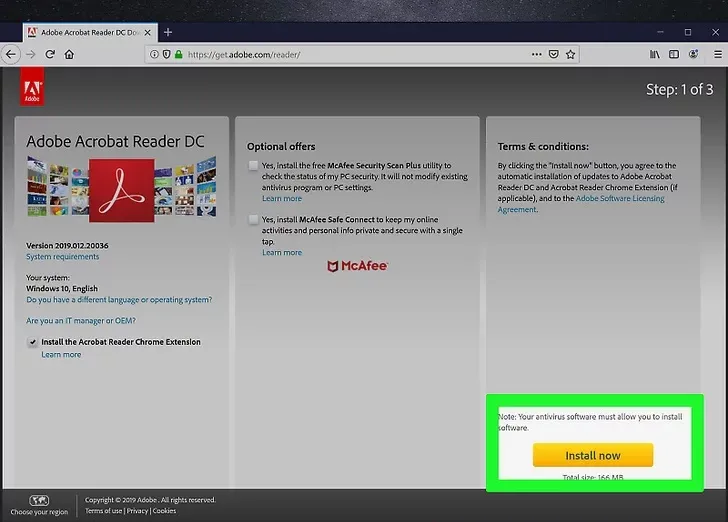Open Adobe Software Licensing Agreement link

coord(581,204)
